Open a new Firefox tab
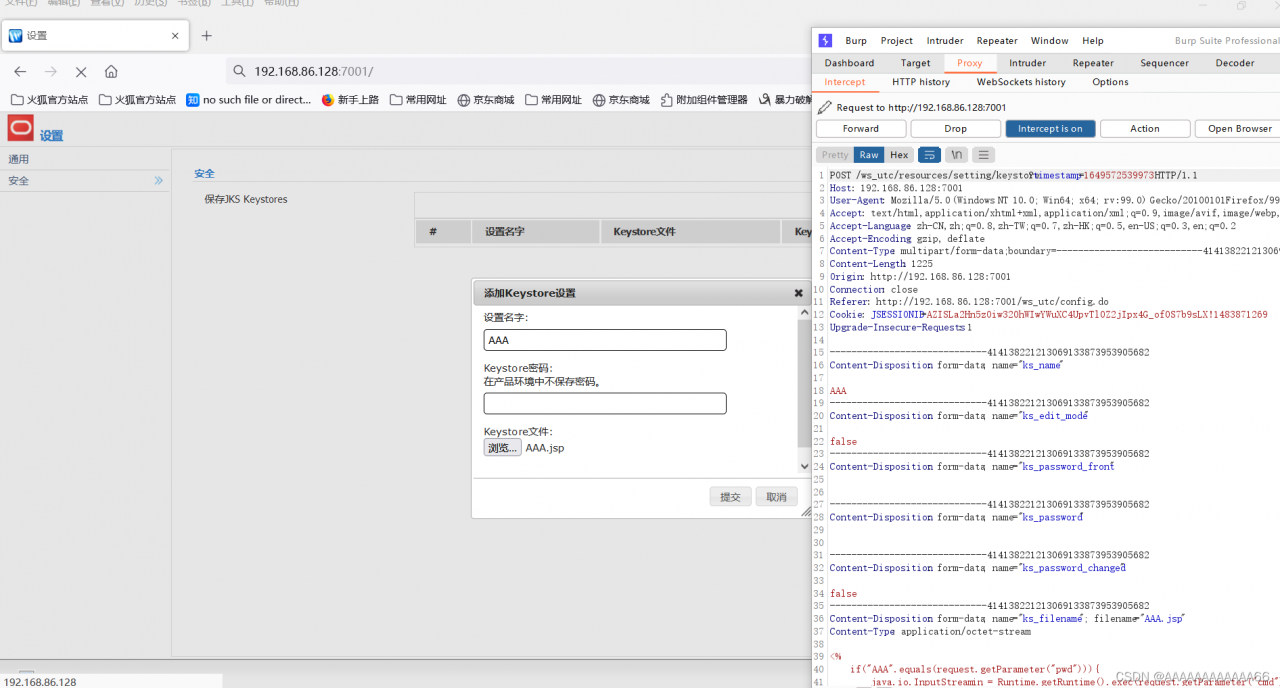 pos(207,35)
